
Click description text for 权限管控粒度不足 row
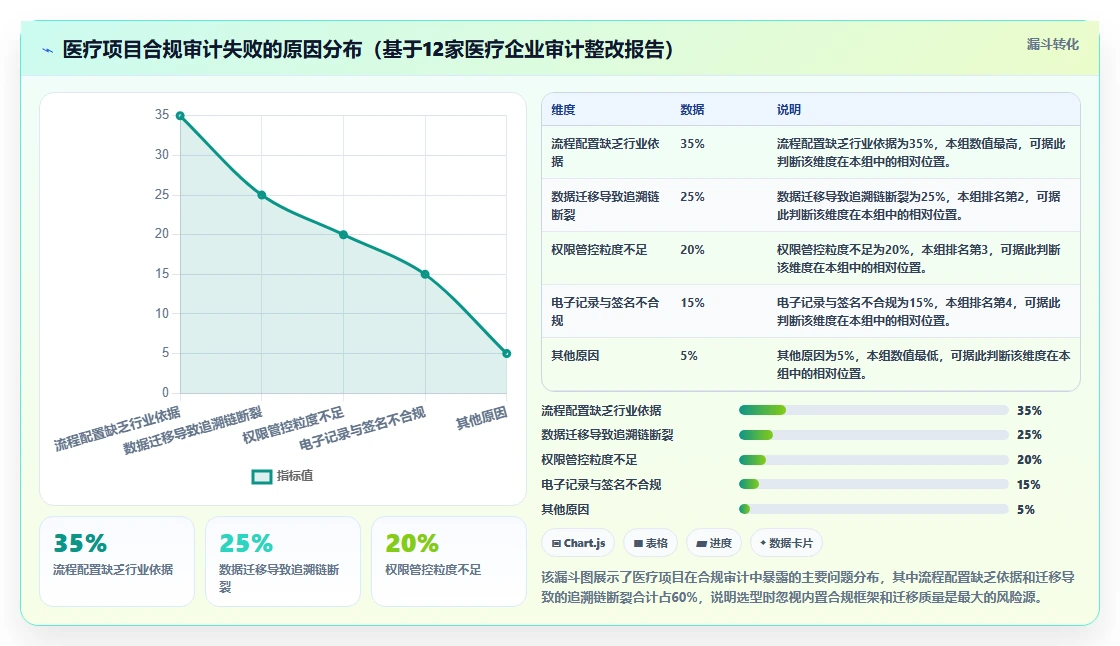pos(918,258)
